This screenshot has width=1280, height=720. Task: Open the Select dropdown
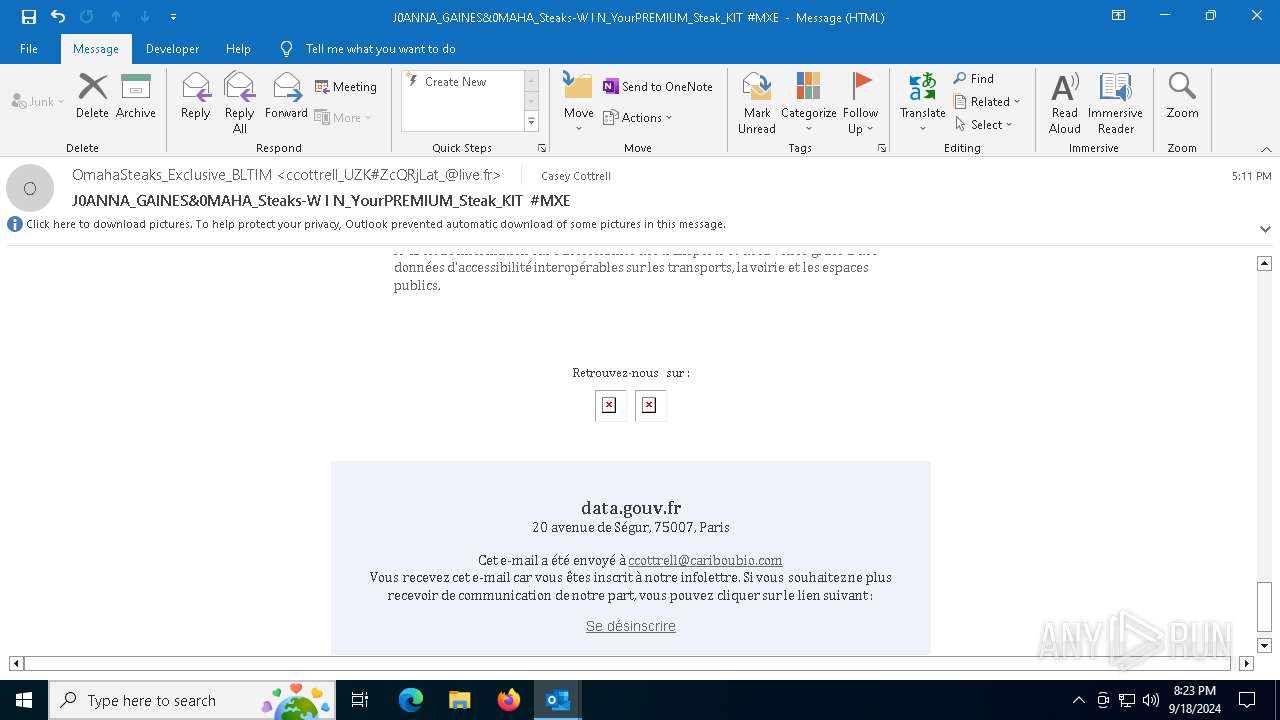[984, 125]
